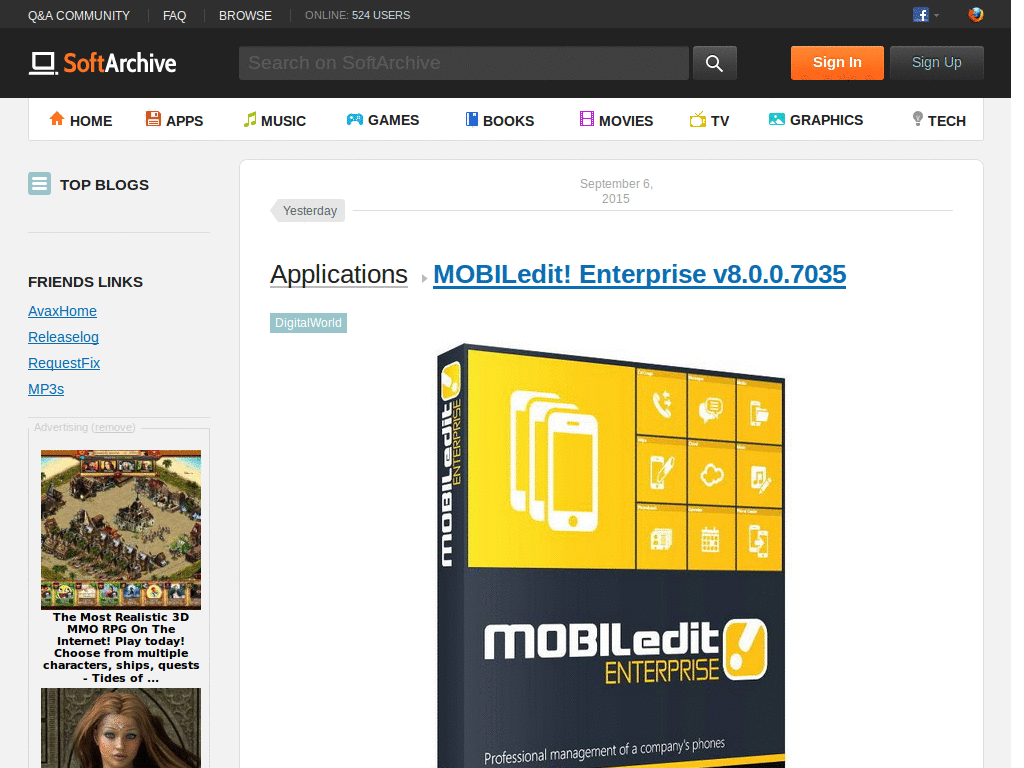Open the Applications category link
The width and height of the screenshot is (1024, 768).
(x=339, y=274)
